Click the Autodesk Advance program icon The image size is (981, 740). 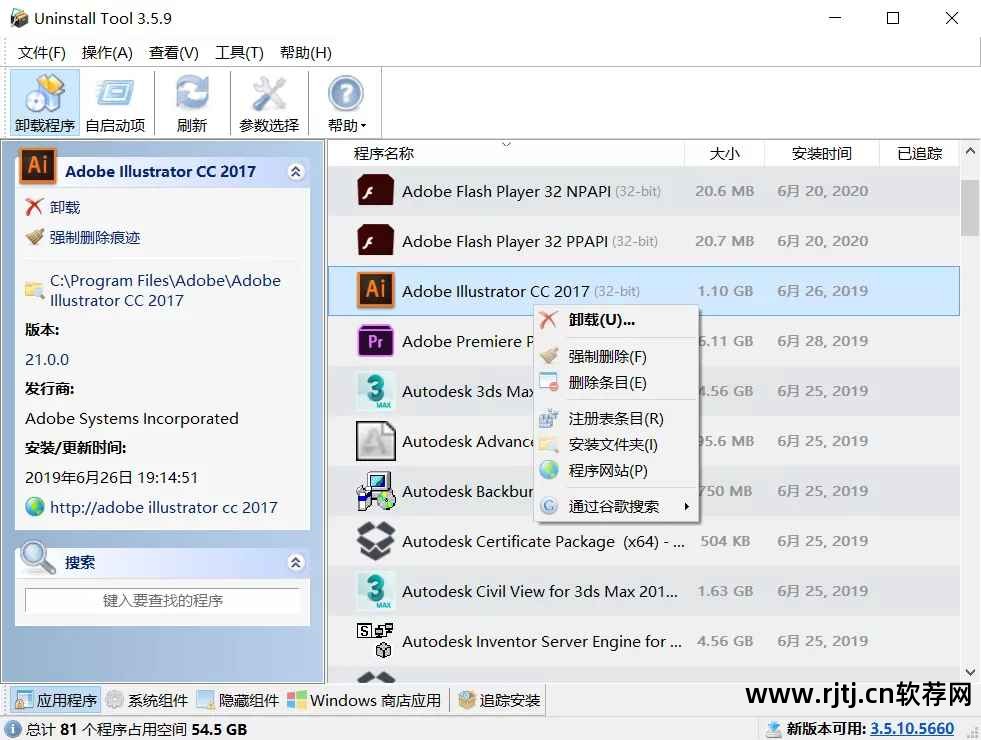pyautogui.click(x=375, y=441)
